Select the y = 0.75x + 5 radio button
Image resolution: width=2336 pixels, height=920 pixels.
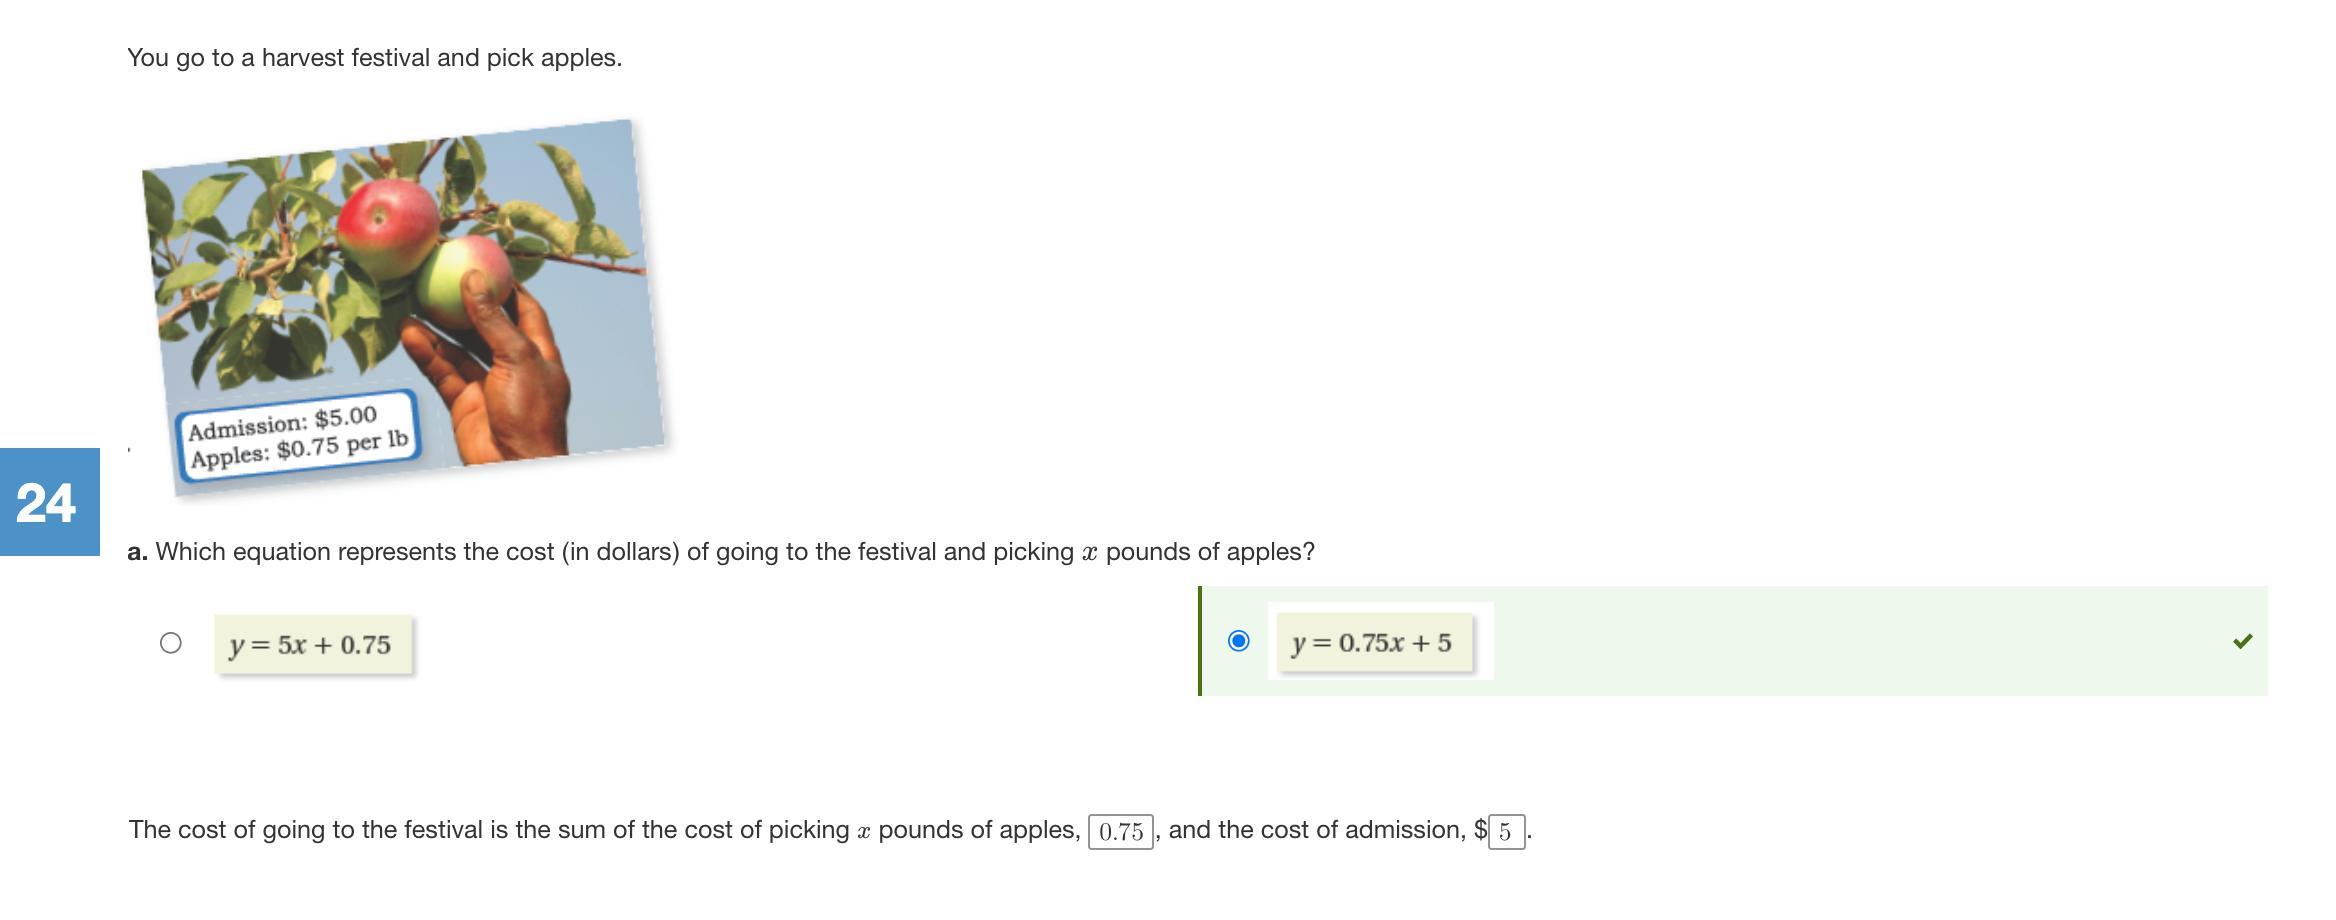[1238, 641]
